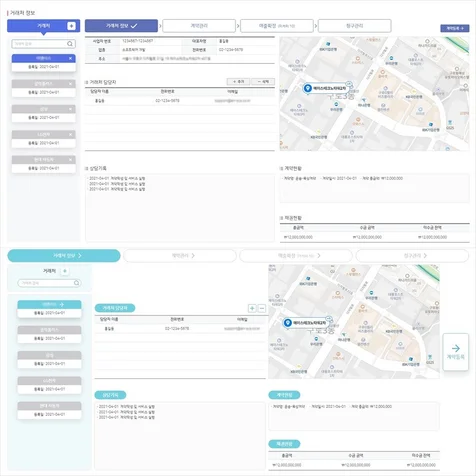Screen dimensions: 476x476
Task: Click the blue 거래처 header button
Action: pyautogui.click(x=44, y=26)
